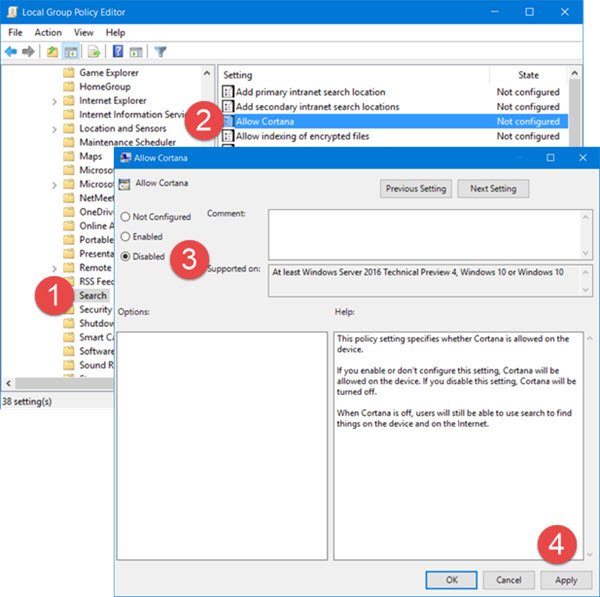Click the Up one level folder icon

[x=51, y=52]
